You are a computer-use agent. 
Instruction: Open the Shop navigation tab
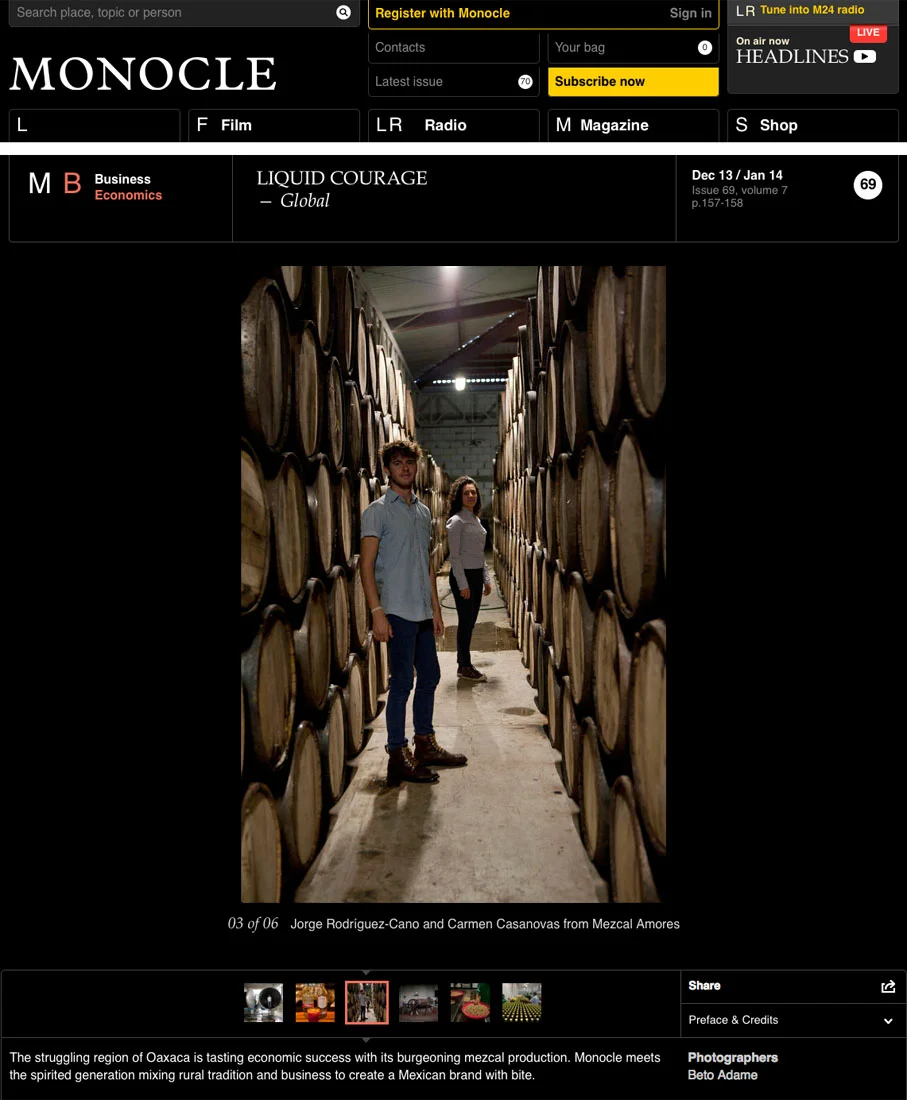tap(812, 125)
